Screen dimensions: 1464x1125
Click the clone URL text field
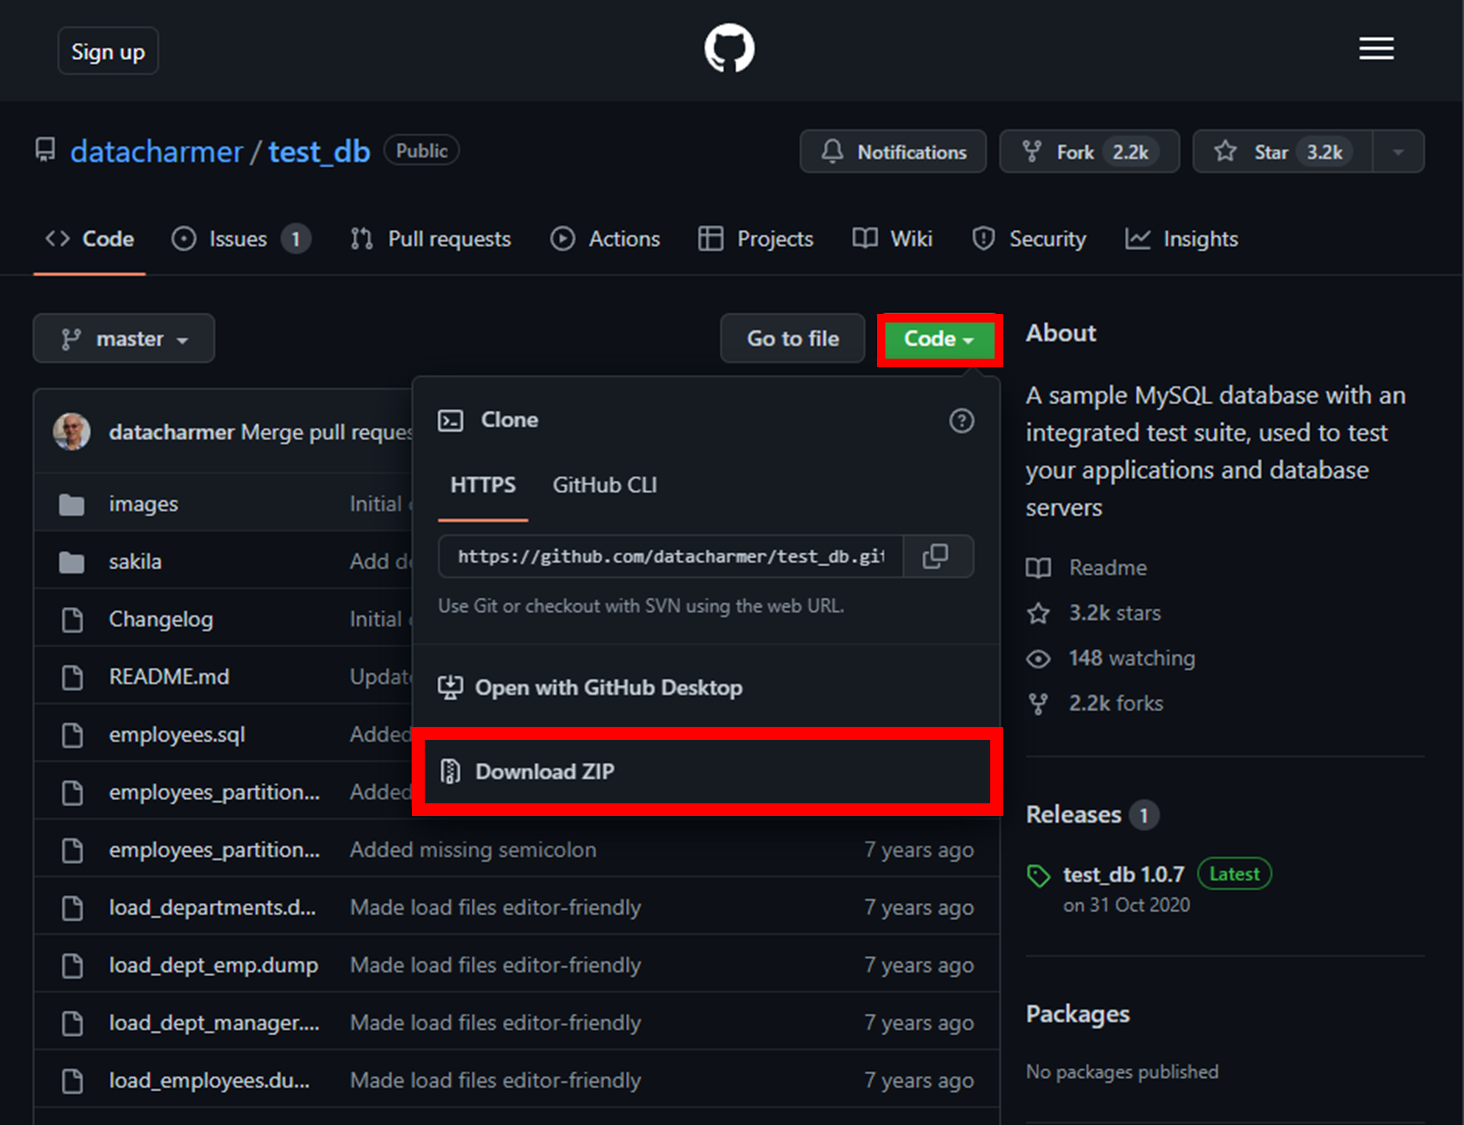click(x=671, y=556)
